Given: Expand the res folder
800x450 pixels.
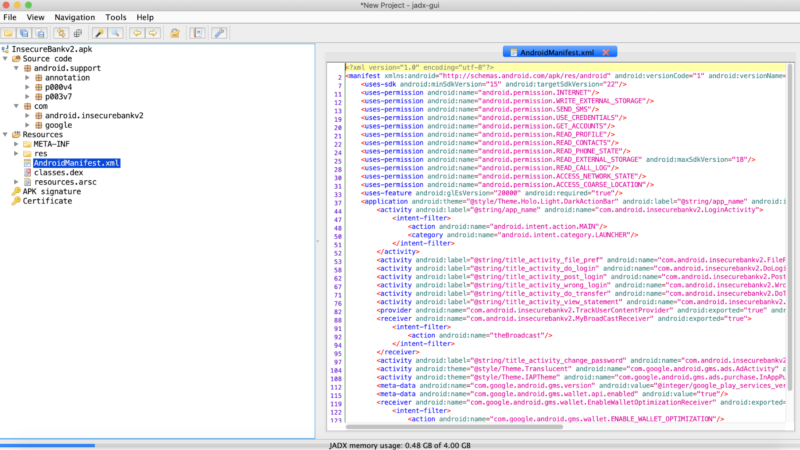Looking at the screenshot, I should (x=16, y=154).
